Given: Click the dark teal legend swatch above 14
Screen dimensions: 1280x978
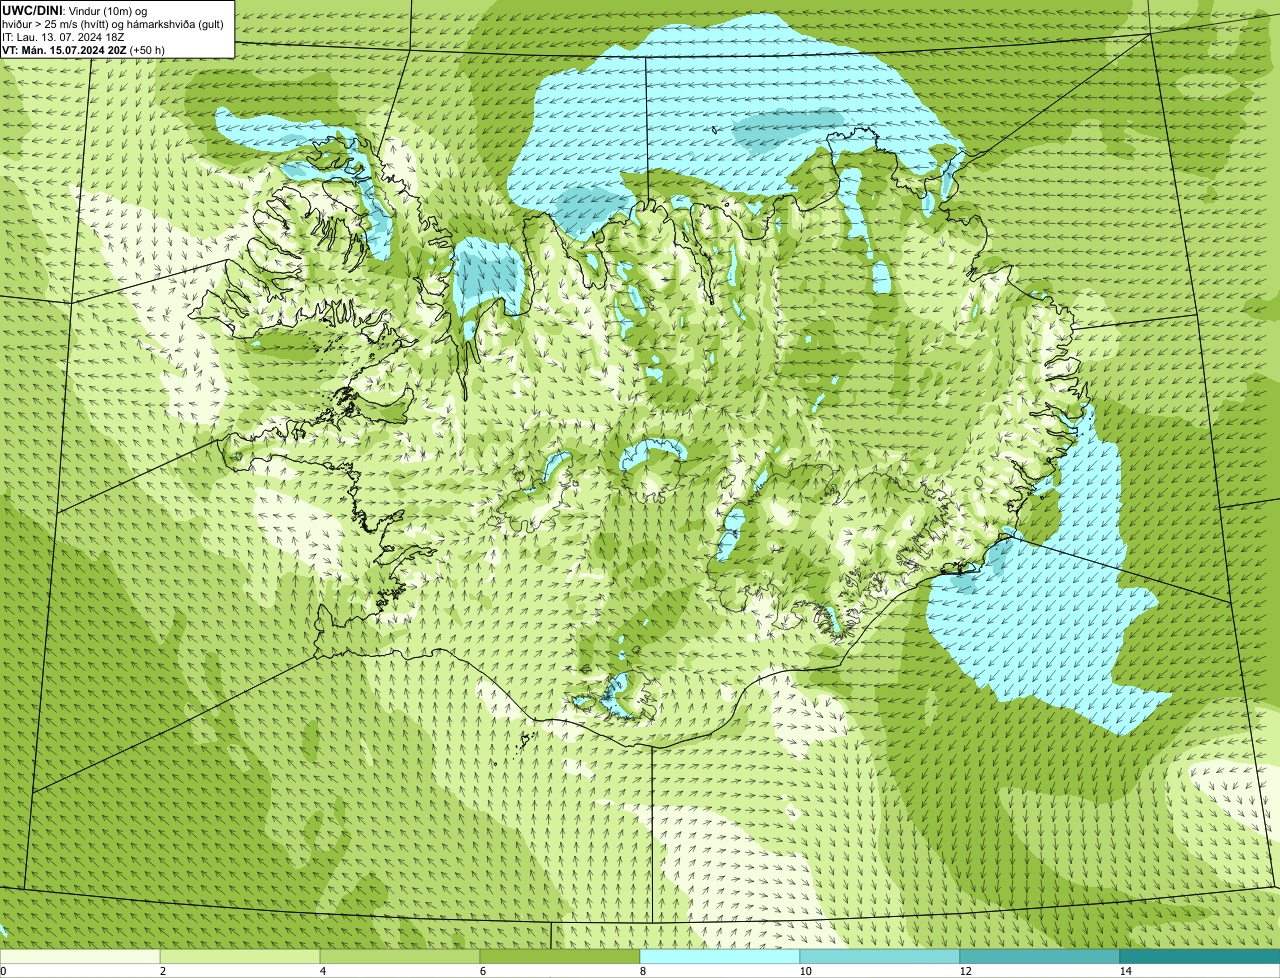Looking at the screenshot, I should pyautogui.click(x=1200, y=957).
